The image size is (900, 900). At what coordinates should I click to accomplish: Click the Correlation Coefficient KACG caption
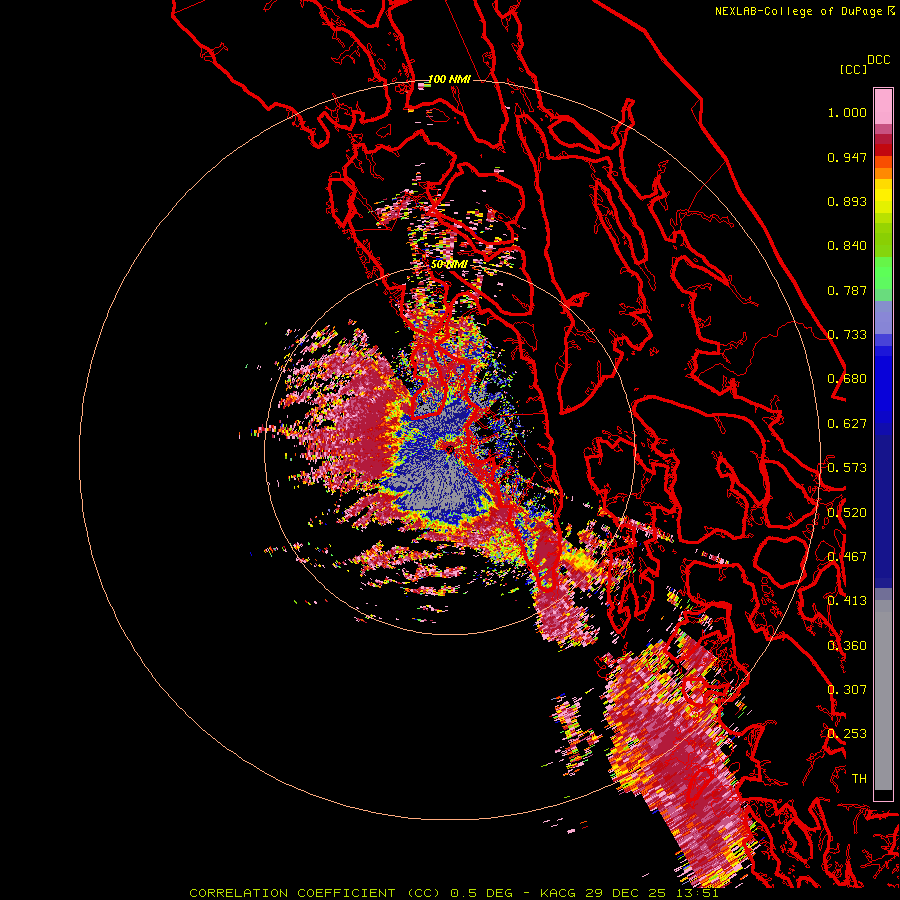[453, 893]
